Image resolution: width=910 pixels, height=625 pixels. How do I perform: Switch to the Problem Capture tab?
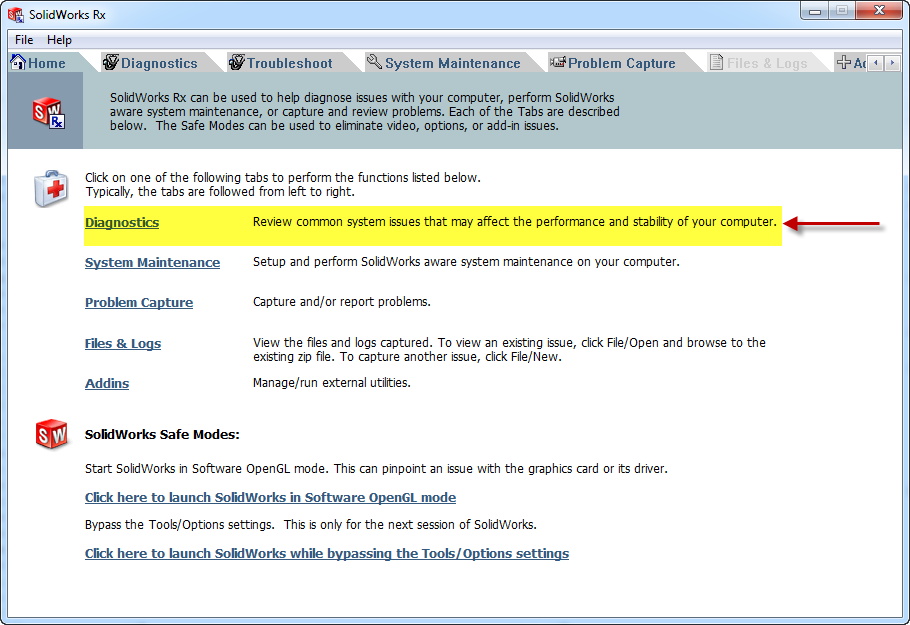point(622,63)
